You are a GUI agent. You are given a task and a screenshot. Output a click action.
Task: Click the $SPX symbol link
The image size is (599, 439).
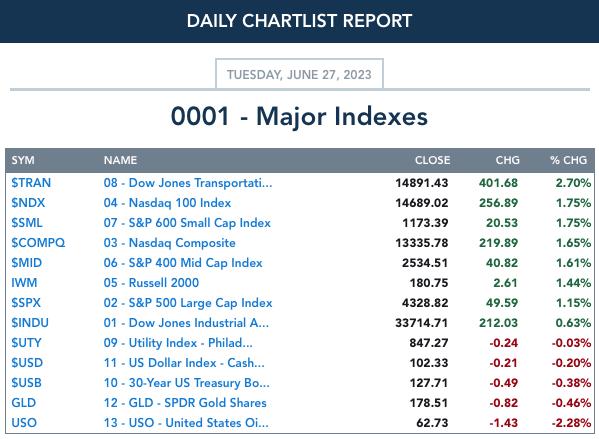(x=26, y=303)
